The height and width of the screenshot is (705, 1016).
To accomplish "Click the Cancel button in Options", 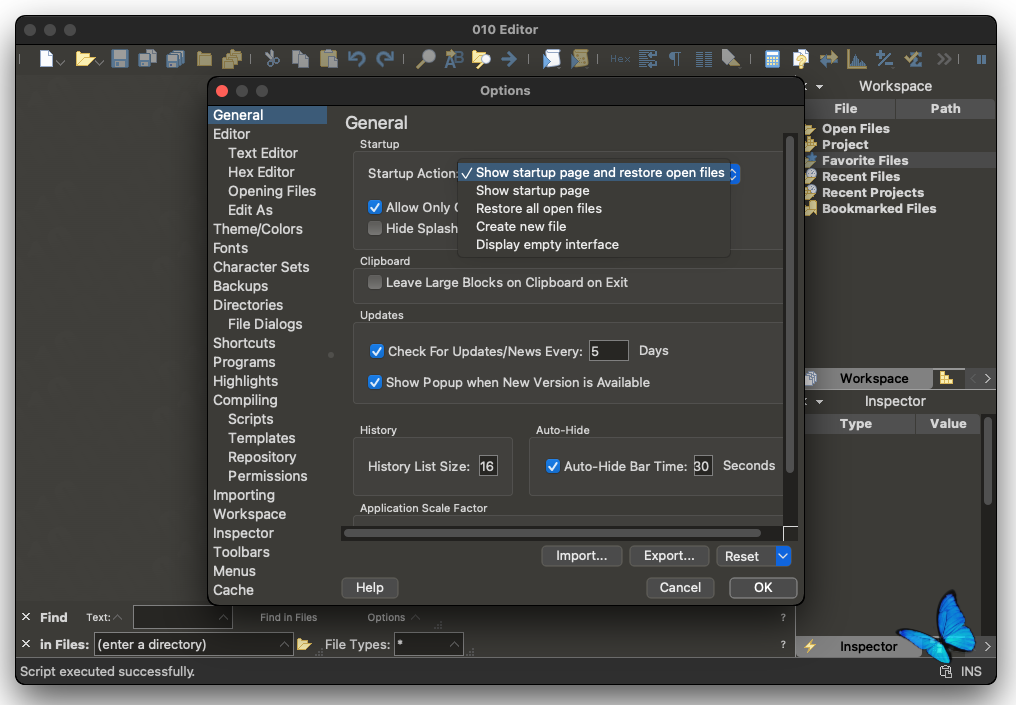I will coord(680,588).
